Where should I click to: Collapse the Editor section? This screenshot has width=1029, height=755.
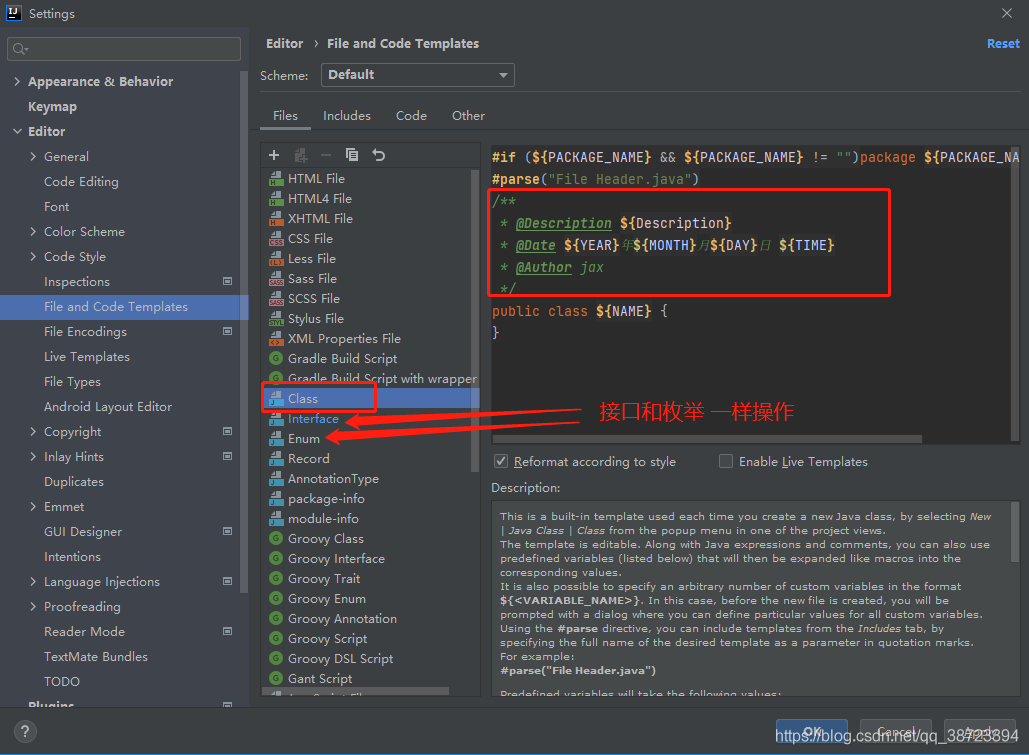coord(17,131)
